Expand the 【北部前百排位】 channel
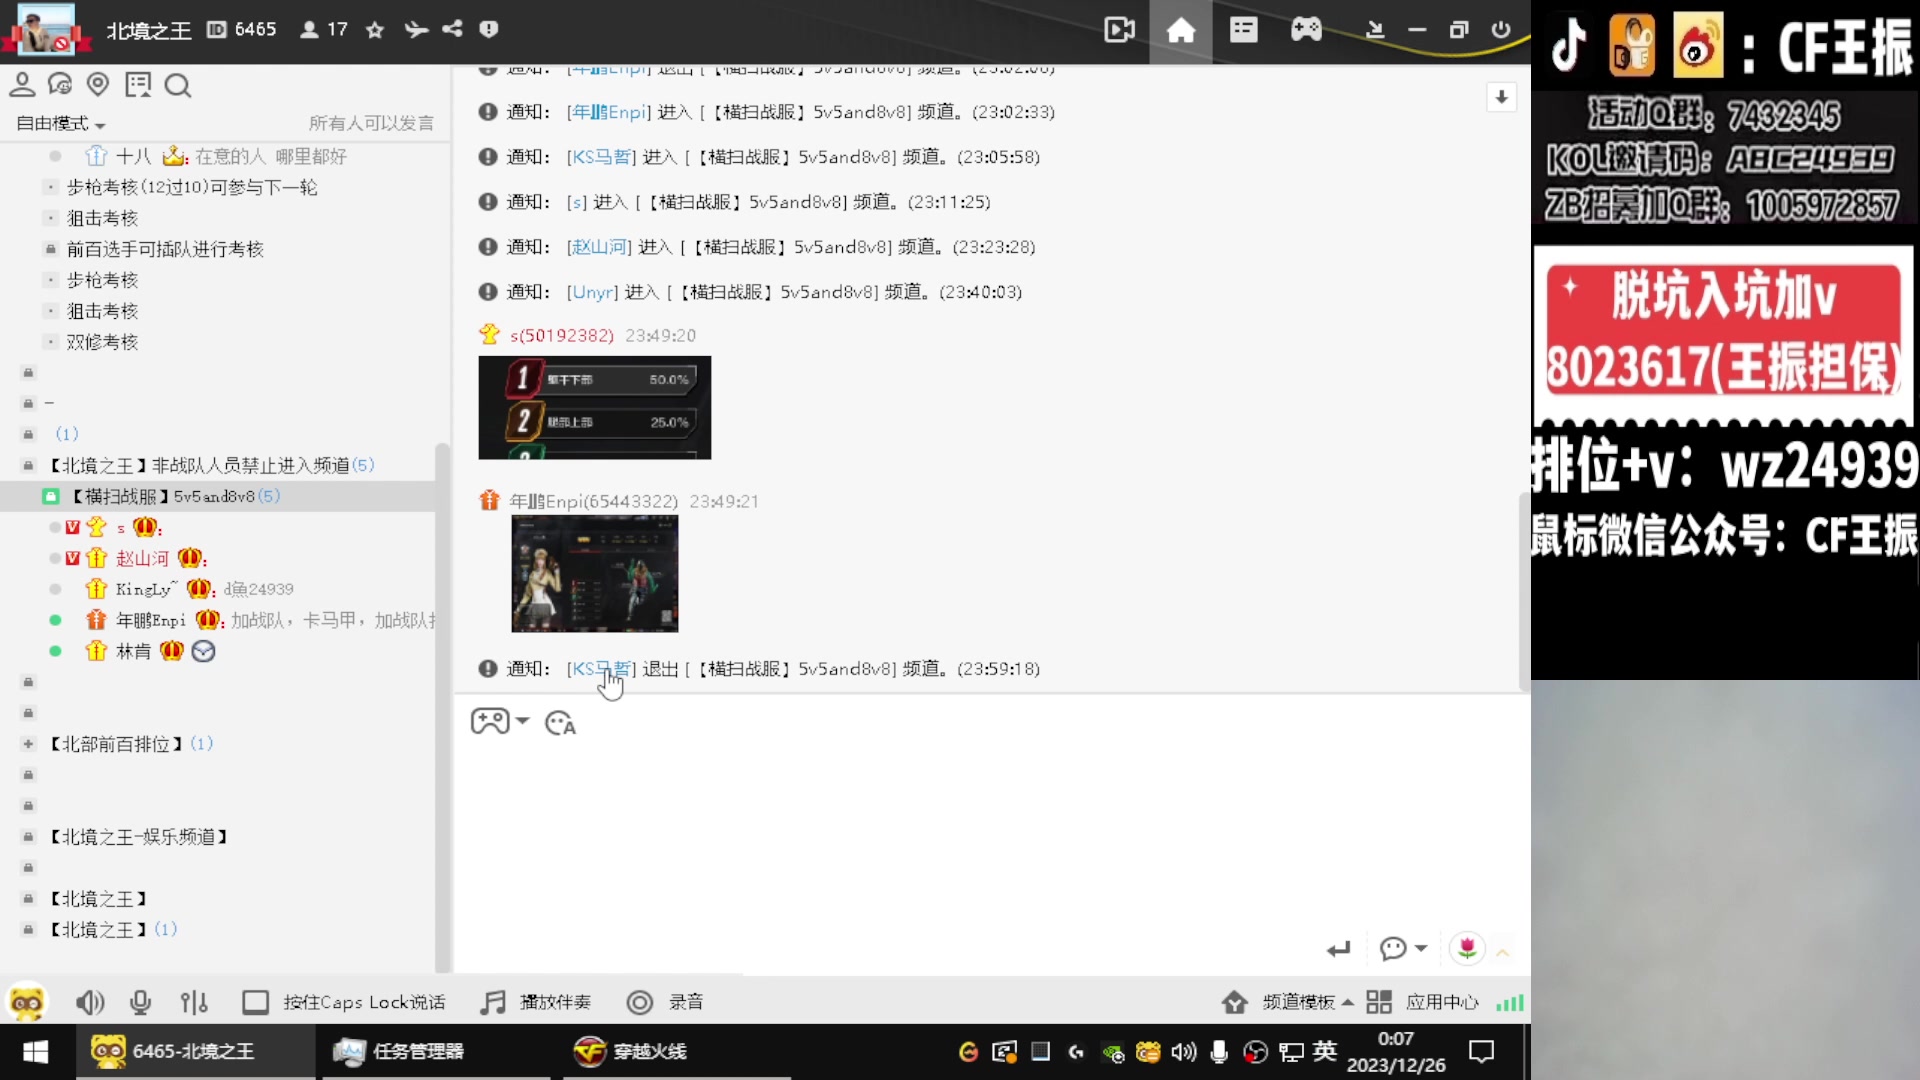This screenshot has width=1920, height=1080. coord(28,744)
